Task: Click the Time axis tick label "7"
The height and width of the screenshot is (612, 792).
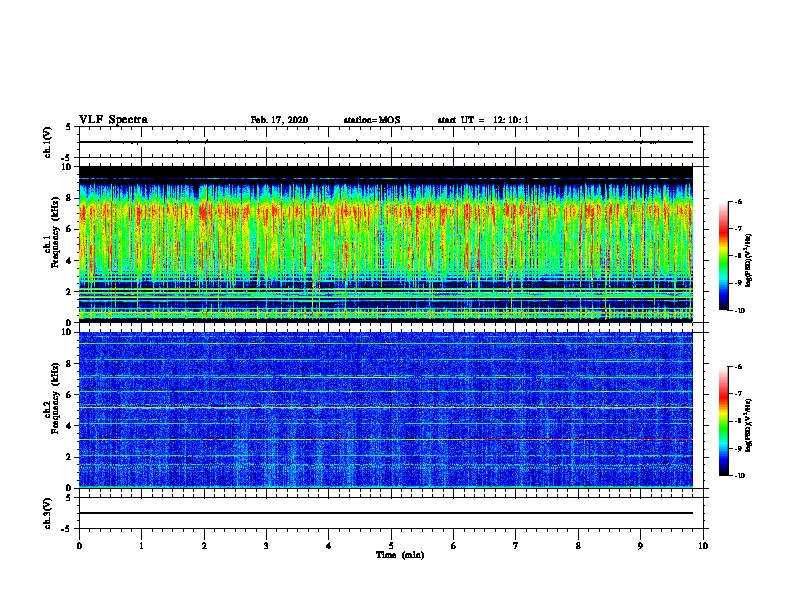Action: point(516,546)
